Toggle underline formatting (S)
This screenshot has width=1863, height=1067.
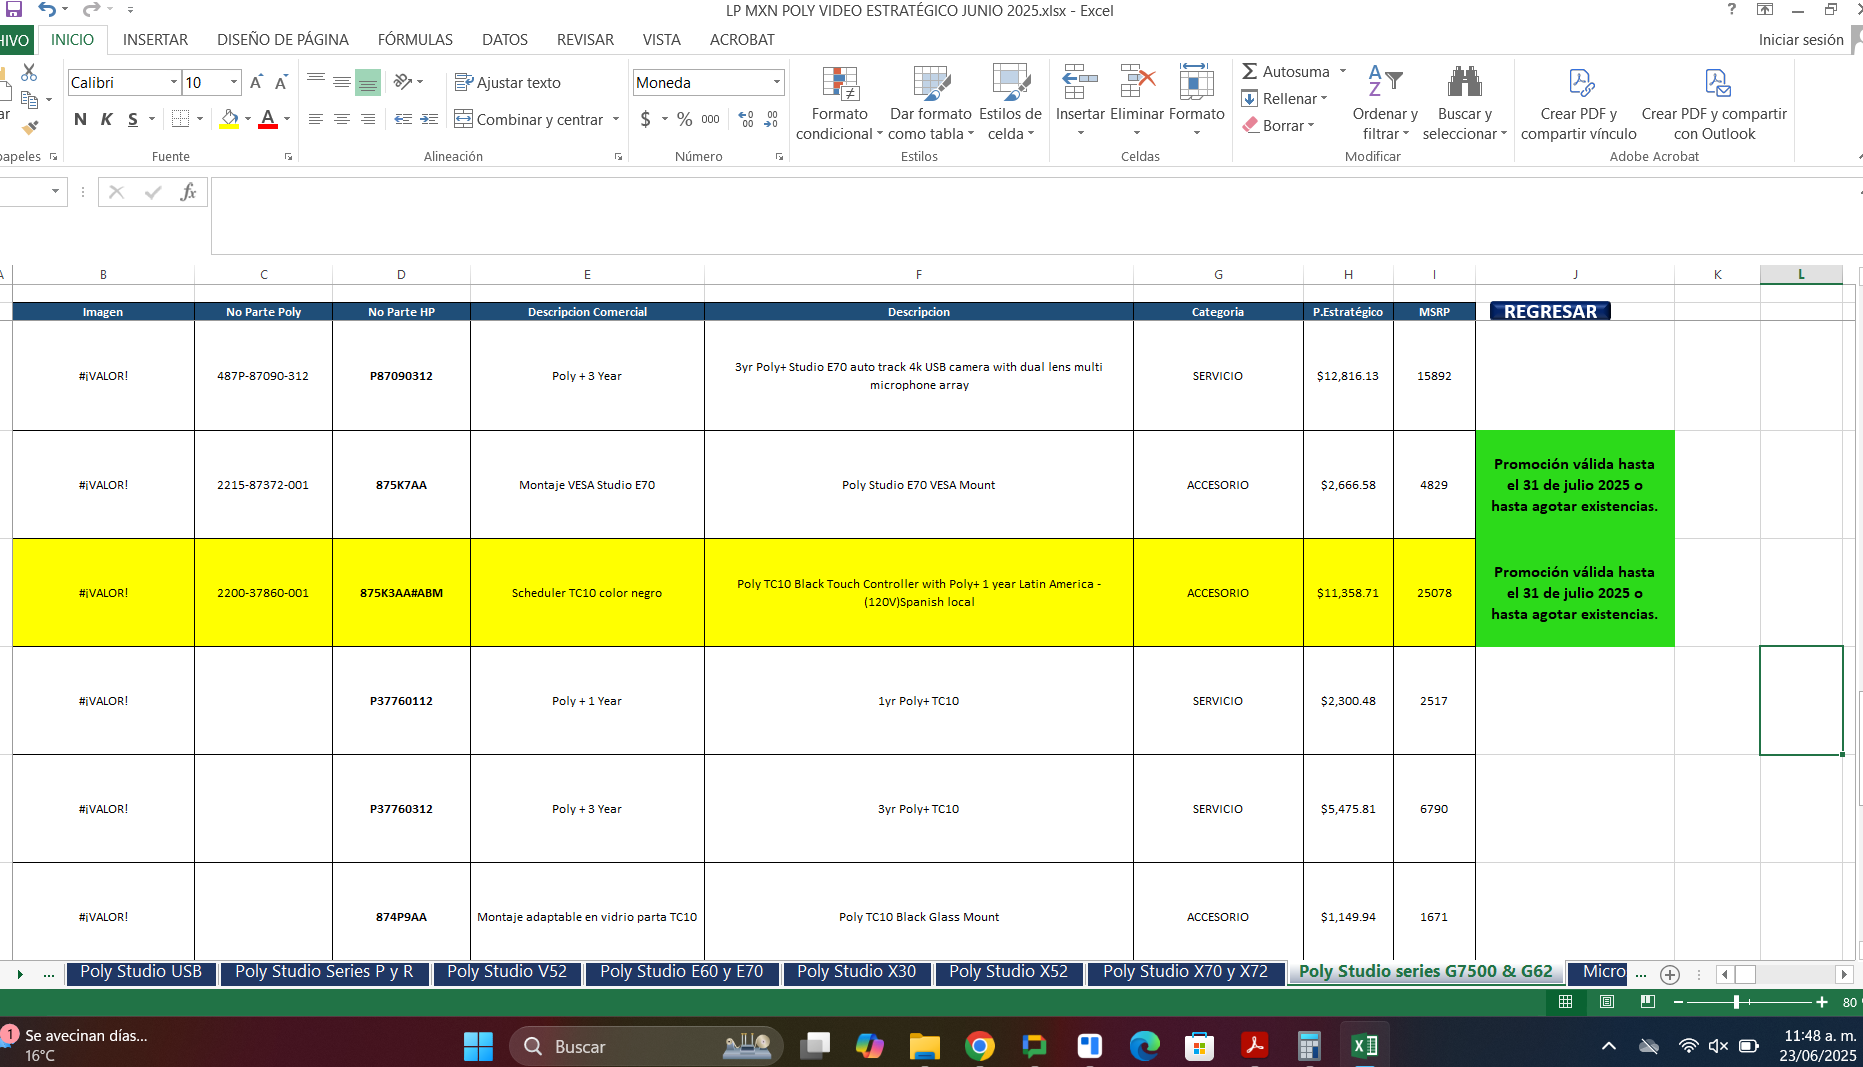click(x=133, y=119)
